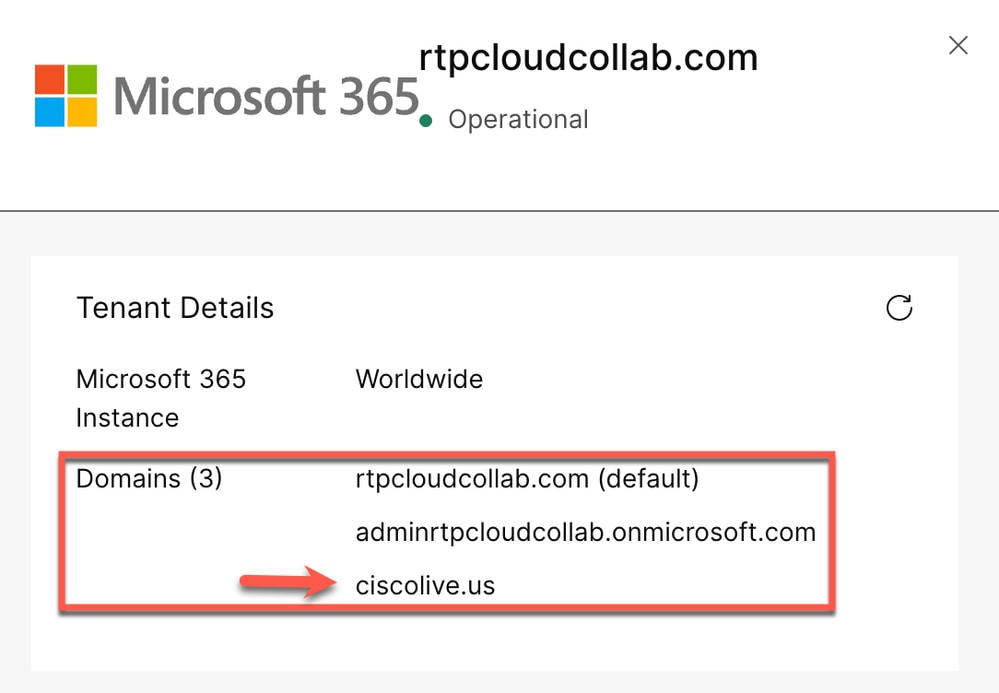Viewport: 999px width, 693px height.
Task: Click the red arrow pointing at ciscolive.us
Action: 288,582
